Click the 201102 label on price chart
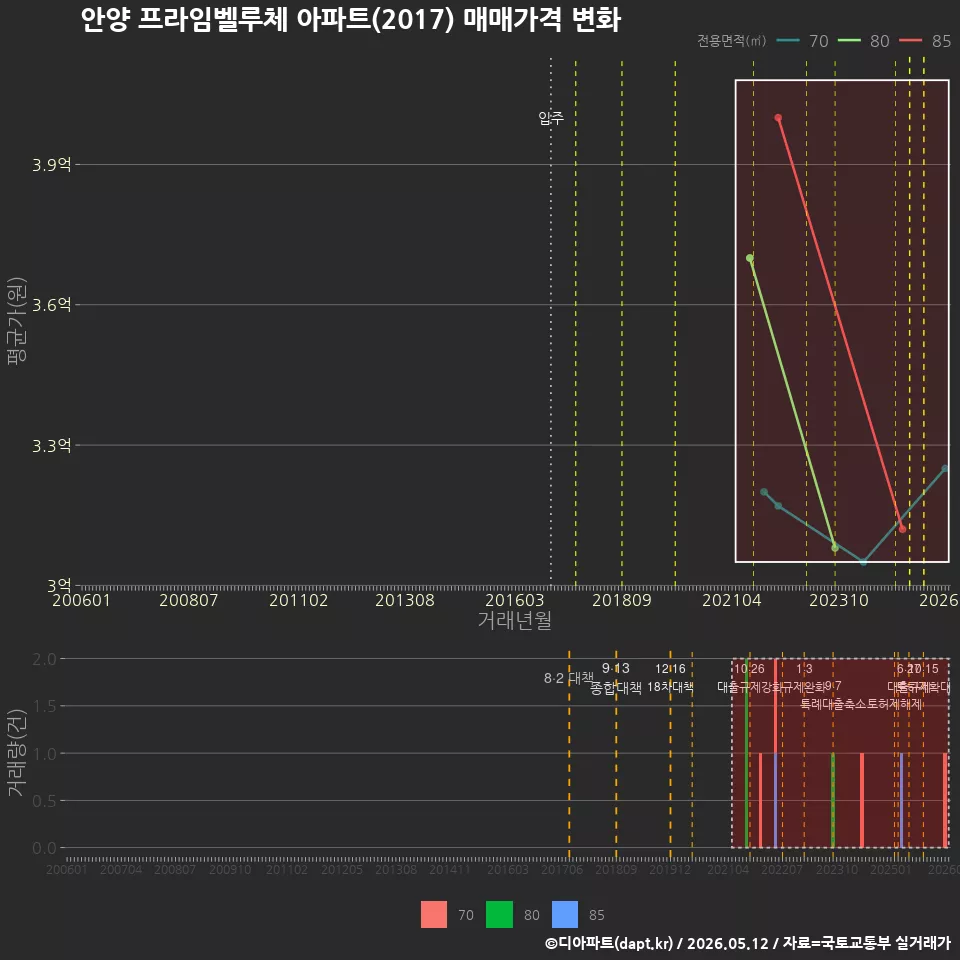This screenshot has width=960, height=960. tap(298, 601)
